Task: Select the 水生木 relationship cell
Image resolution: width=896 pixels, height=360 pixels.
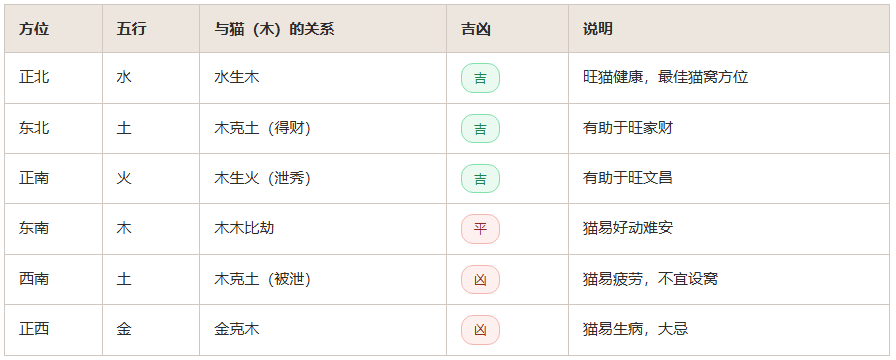Action: [323, 78]
